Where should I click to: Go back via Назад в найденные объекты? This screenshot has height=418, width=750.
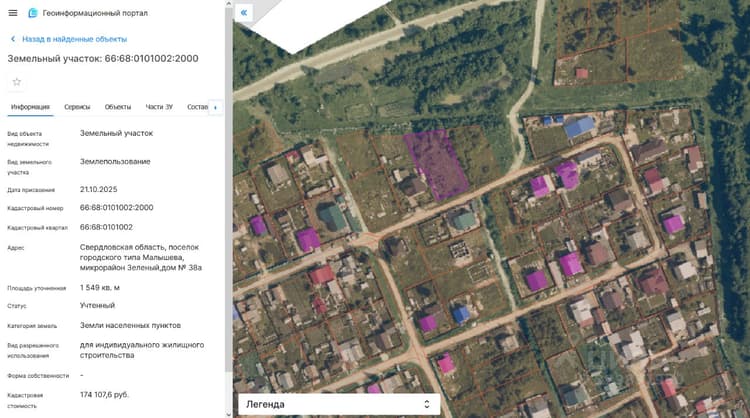click(x=75, y=39)
